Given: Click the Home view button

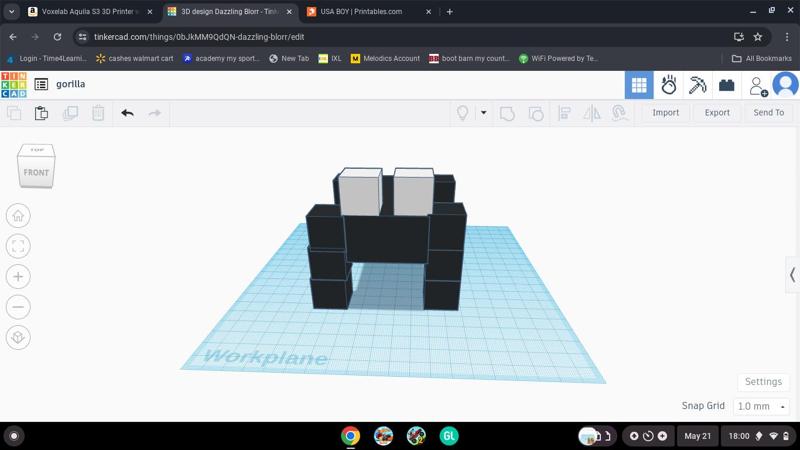Looking at the screenshot, I should coord(18,216).
